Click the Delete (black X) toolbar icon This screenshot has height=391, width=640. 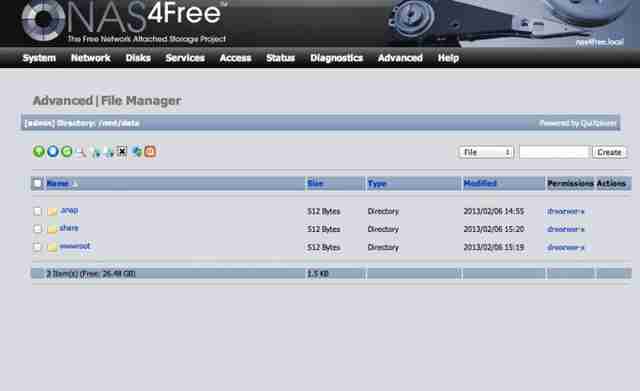click(122, 151)
